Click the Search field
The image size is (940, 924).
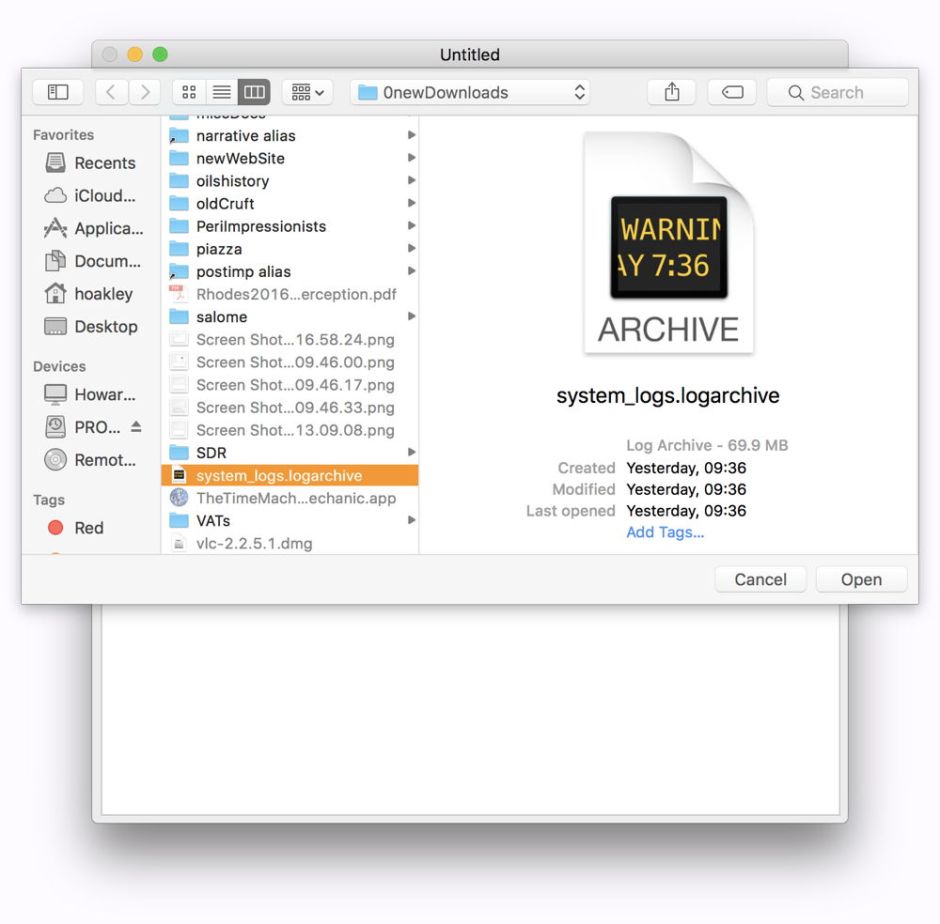tap(837, 92)
